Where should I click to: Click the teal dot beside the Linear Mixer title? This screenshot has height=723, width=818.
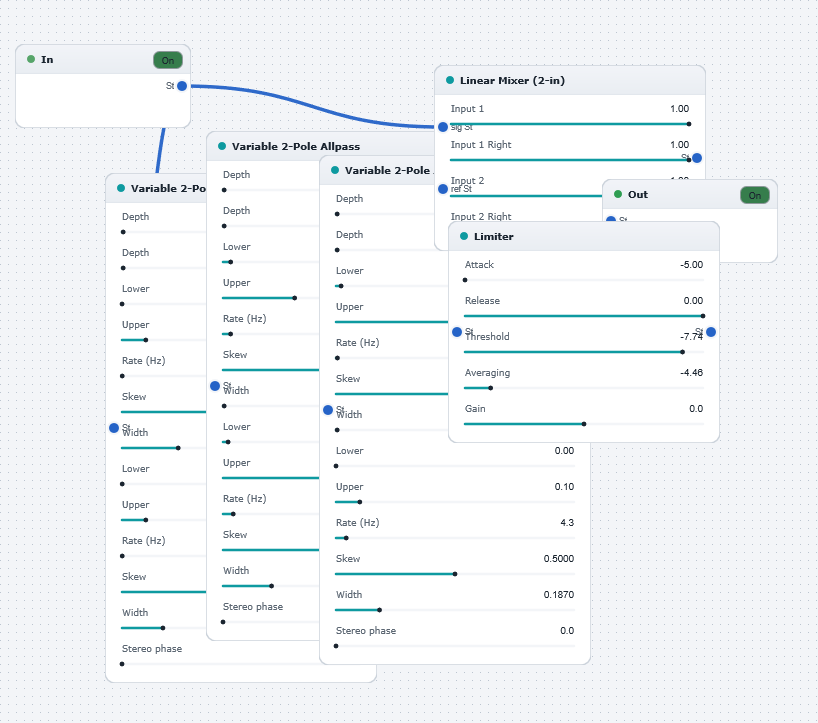pos(450,80)
